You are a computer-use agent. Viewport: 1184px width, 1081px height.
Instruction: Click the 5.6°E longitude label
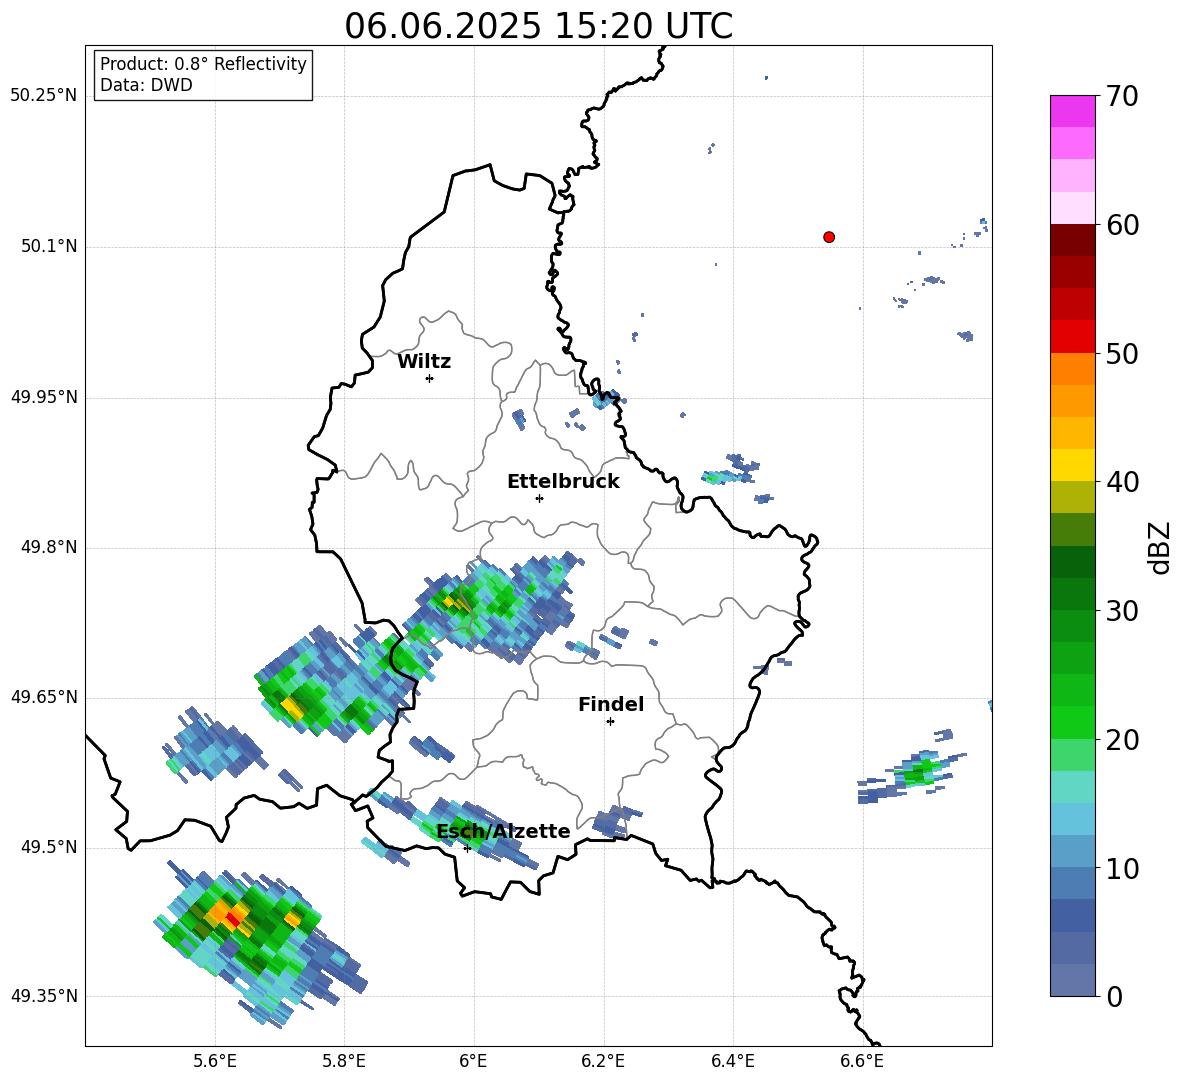215,1061
